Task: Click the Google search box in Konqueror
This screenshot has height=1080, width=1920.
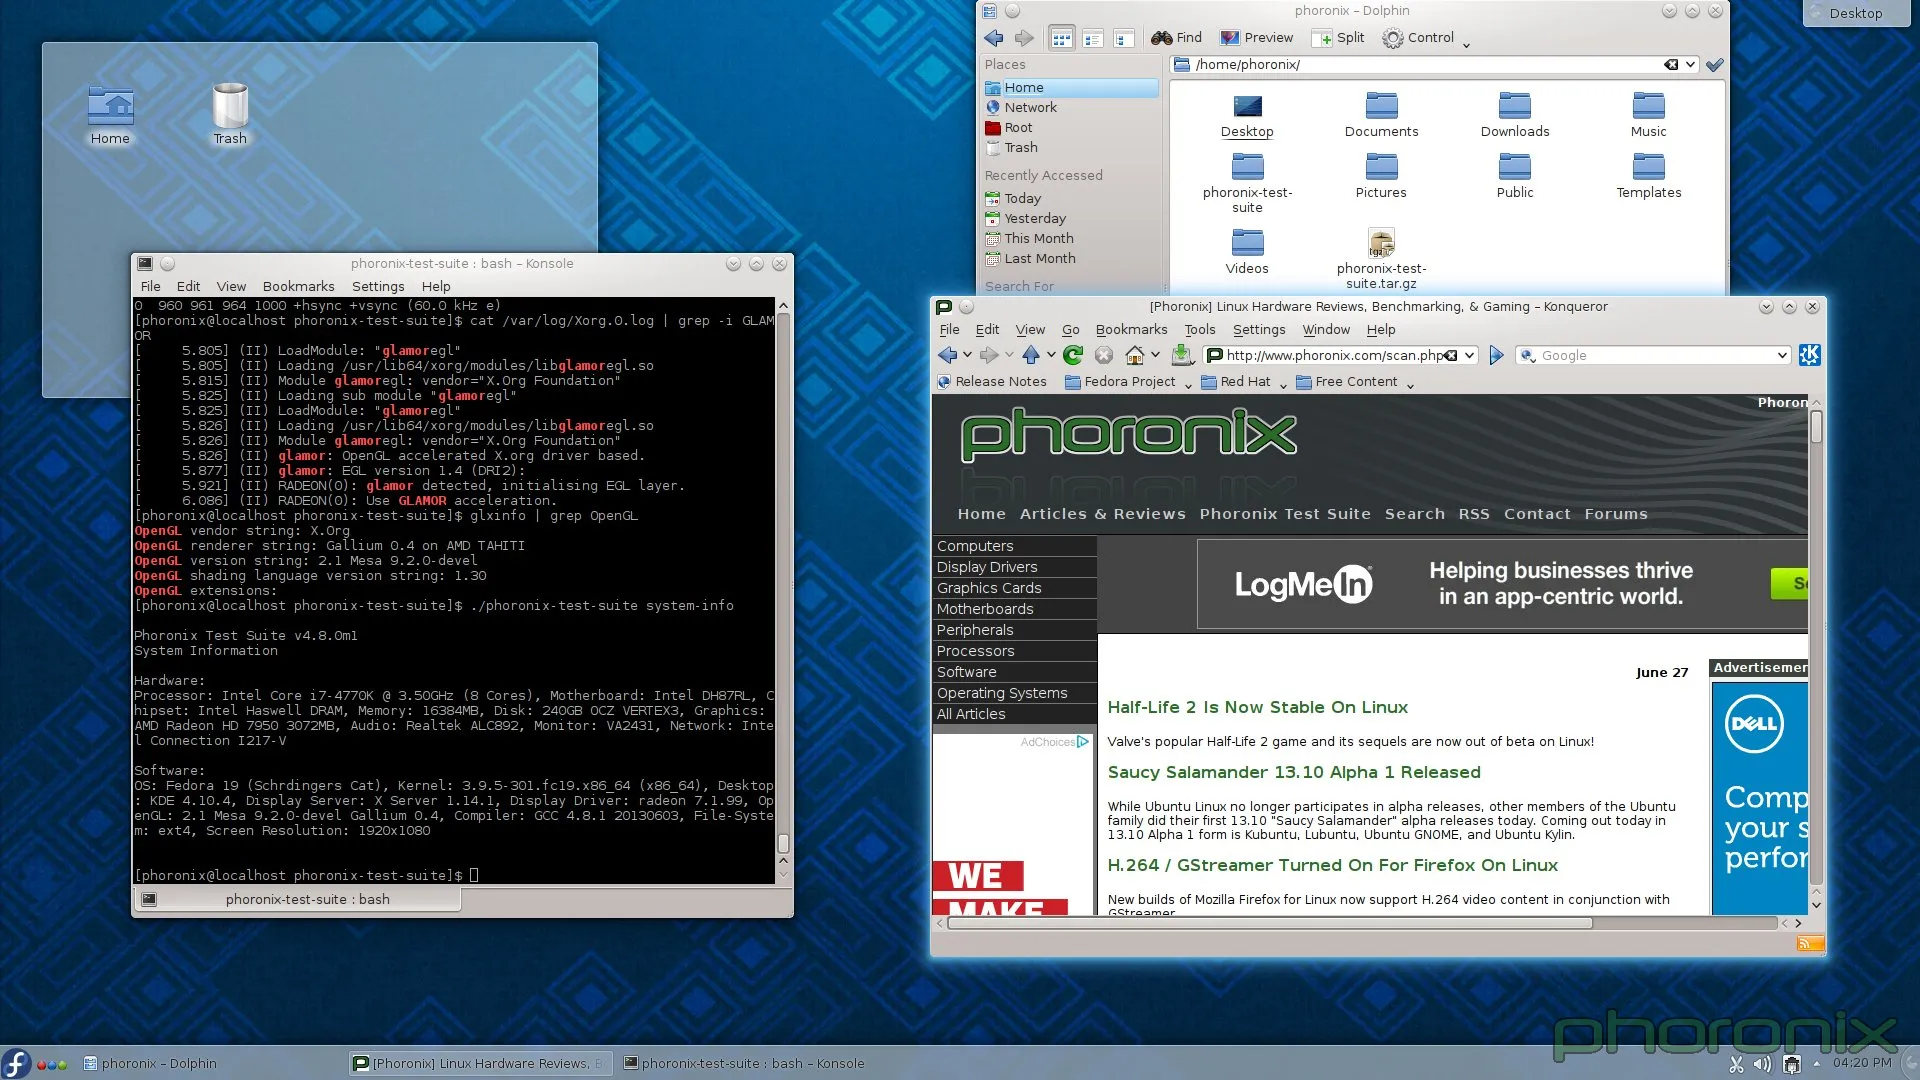Action: tap(1655, 355)
